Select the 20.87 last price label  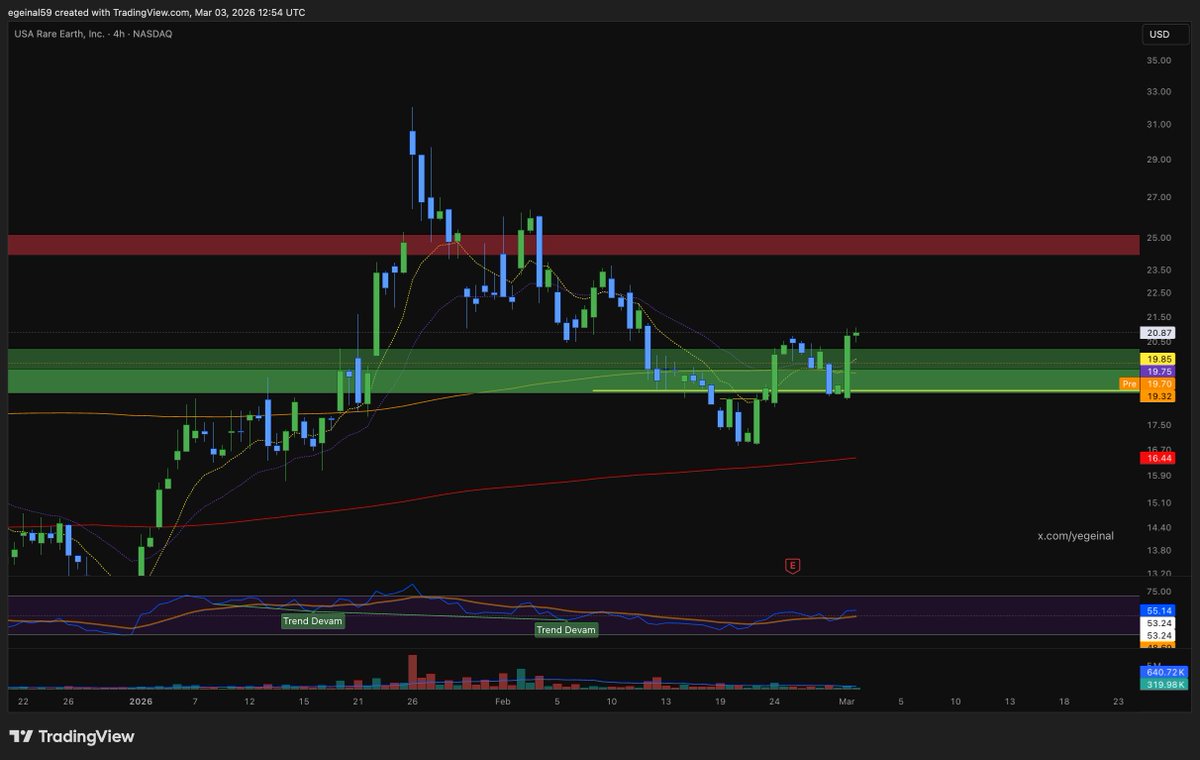[x=1160, y=332]
